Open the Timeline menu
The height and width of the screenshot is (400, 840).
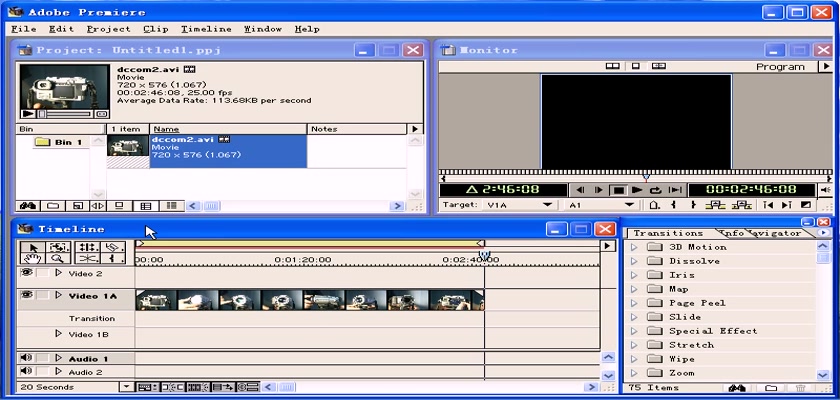point(206,29)
